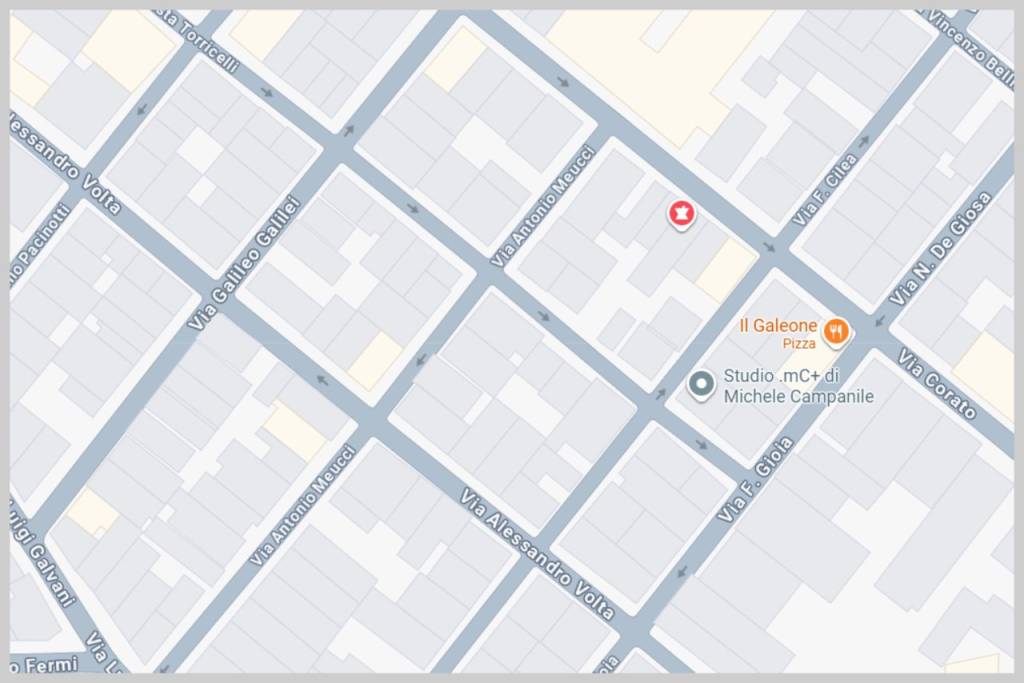Select the Via Corato street label
Viewport: 1024px width, 683px height.
(937, 384)
